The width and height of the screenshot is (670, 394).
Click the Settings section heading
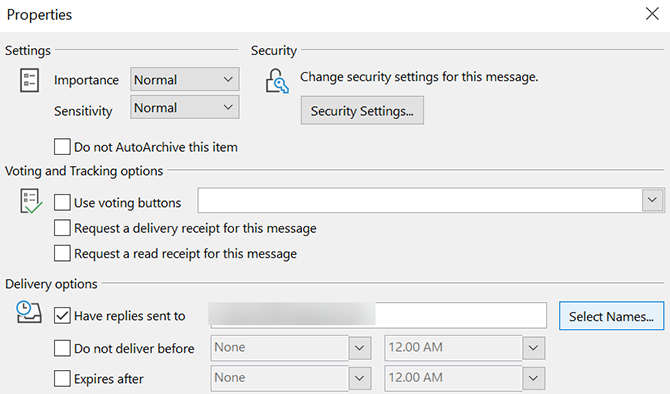click(28, 50)
